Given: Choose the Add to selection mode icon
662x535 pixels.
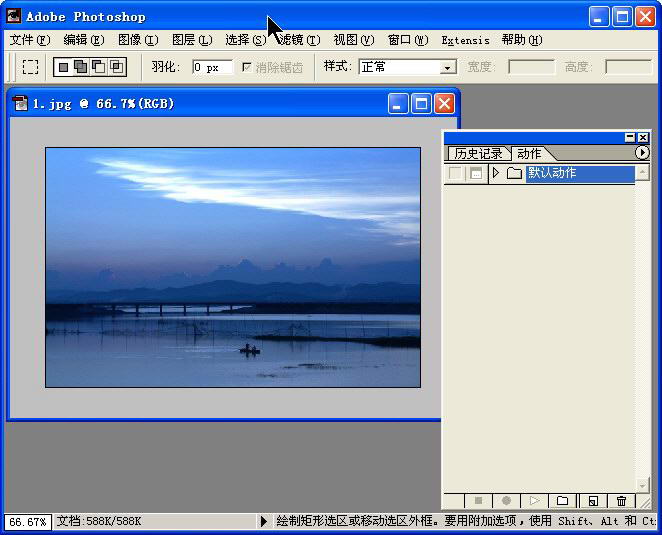Looking at the screenshot, I should pos(81,67).
